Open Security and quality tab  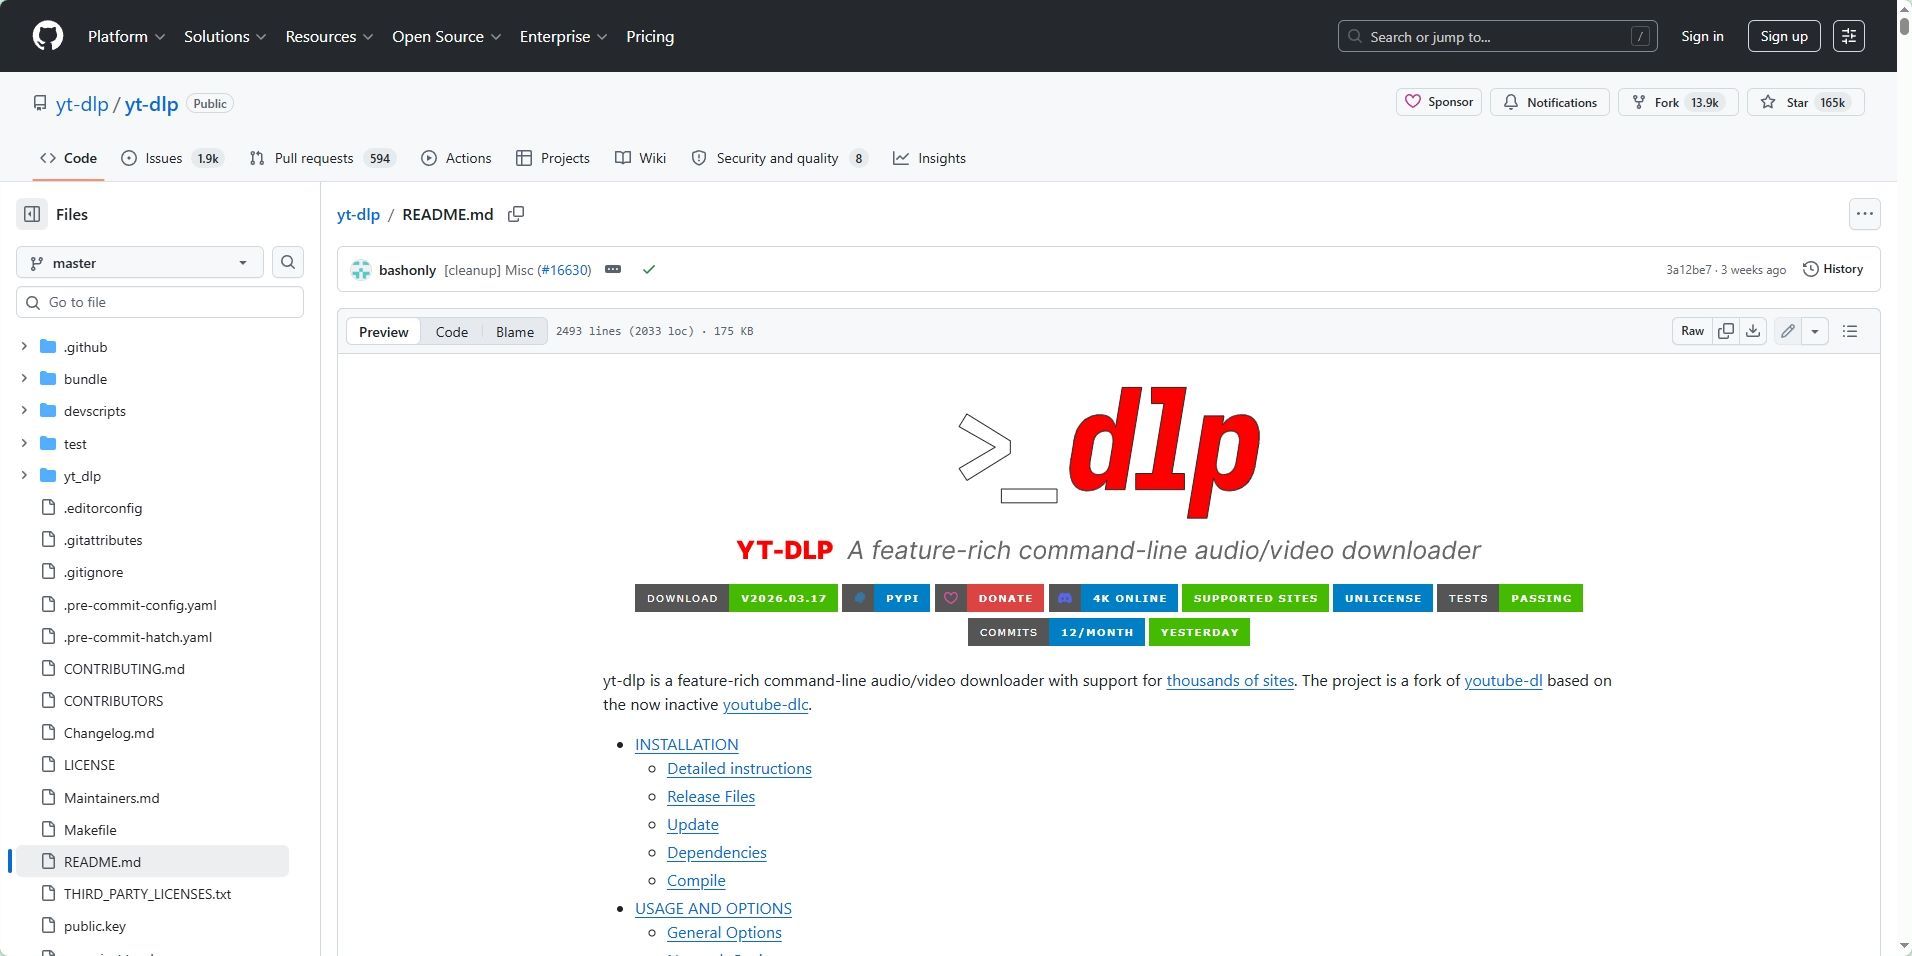779,158
